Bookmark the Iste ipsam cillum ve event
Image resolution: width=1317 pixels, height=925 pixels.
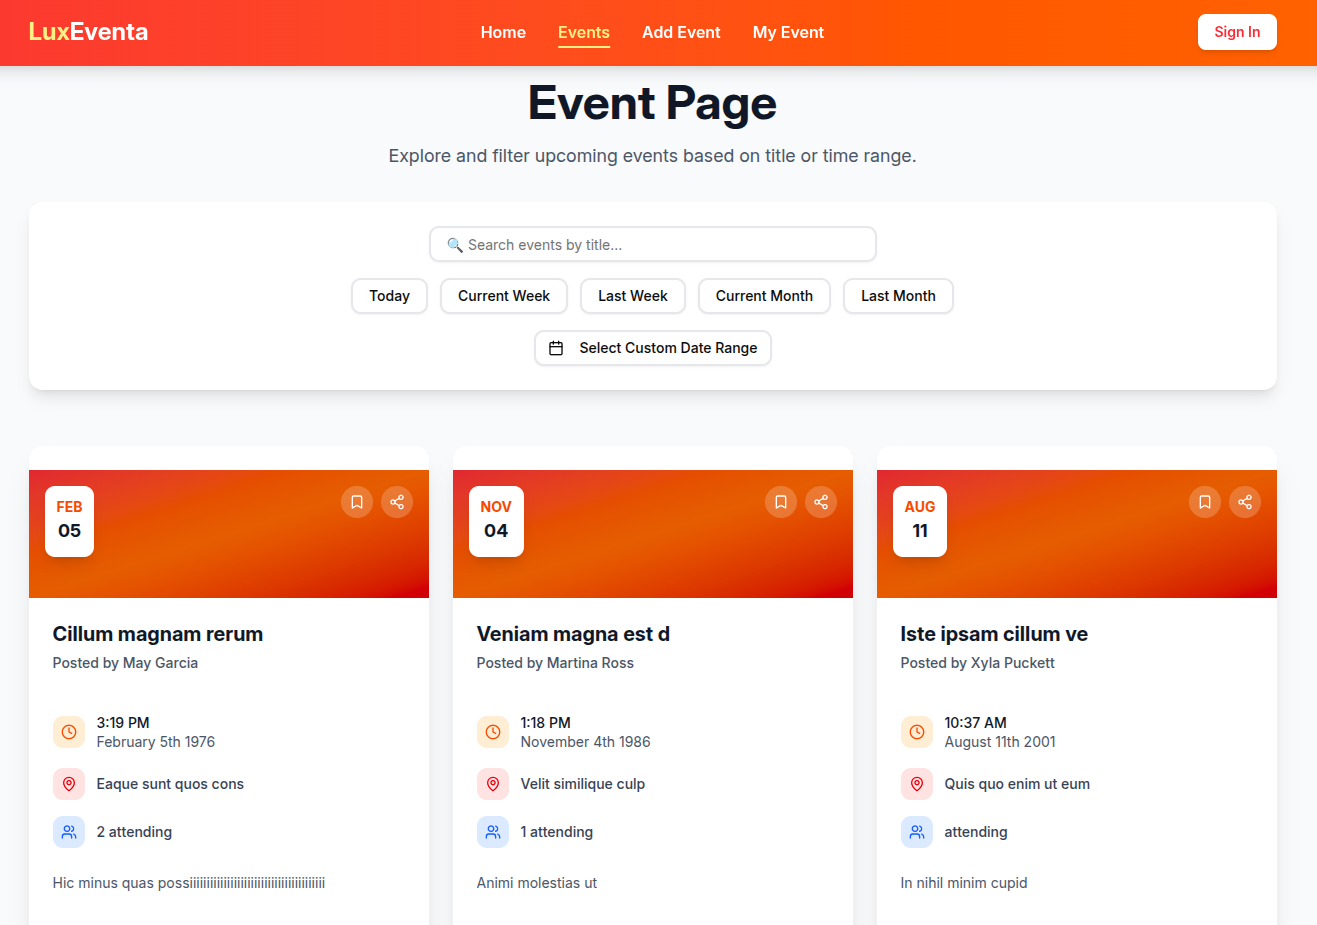[x=1204, y=502]
